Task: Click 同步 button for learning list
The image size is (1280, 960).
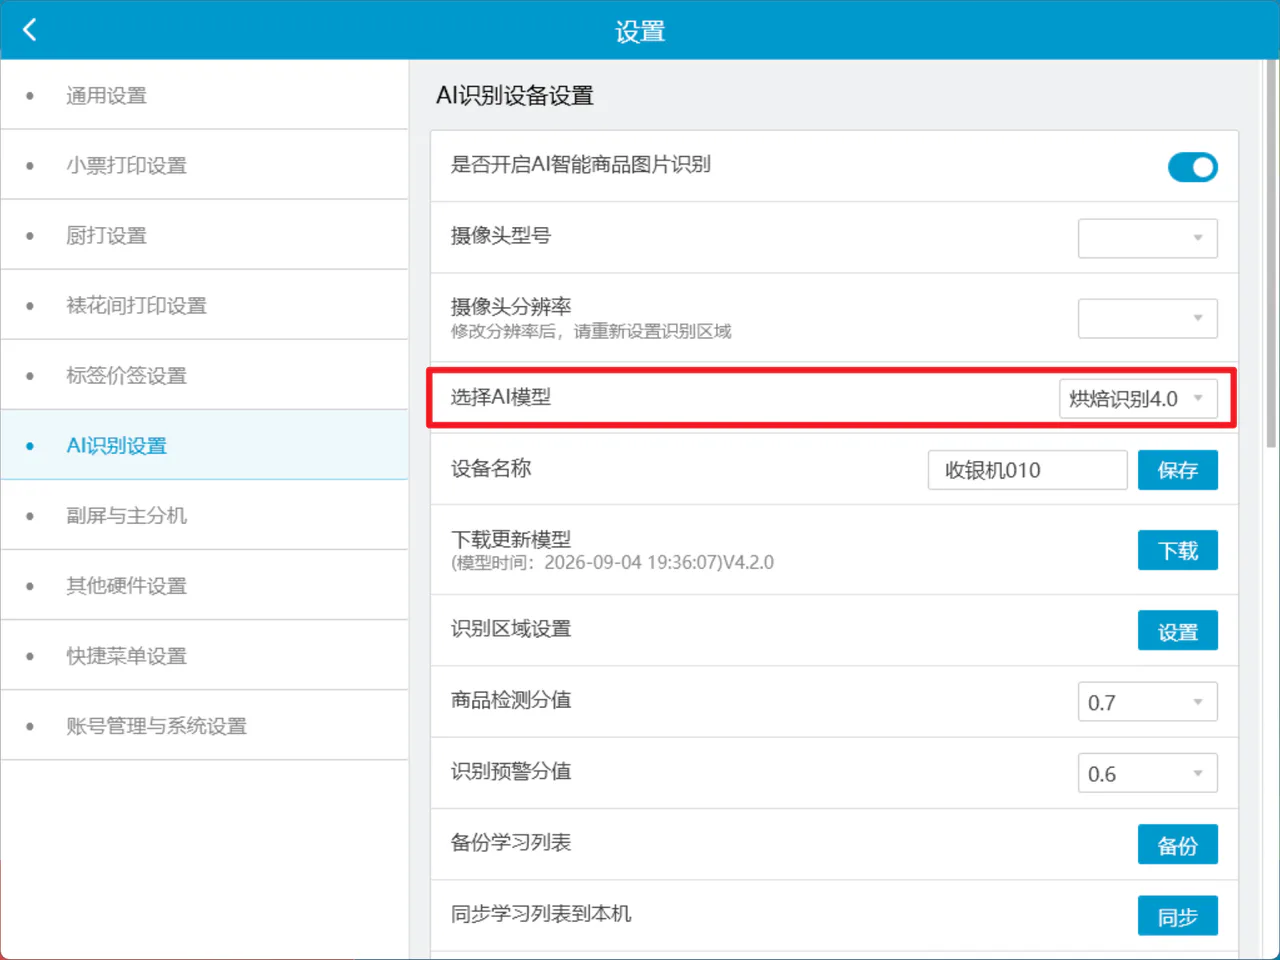Action: (x=1178, y=916)
